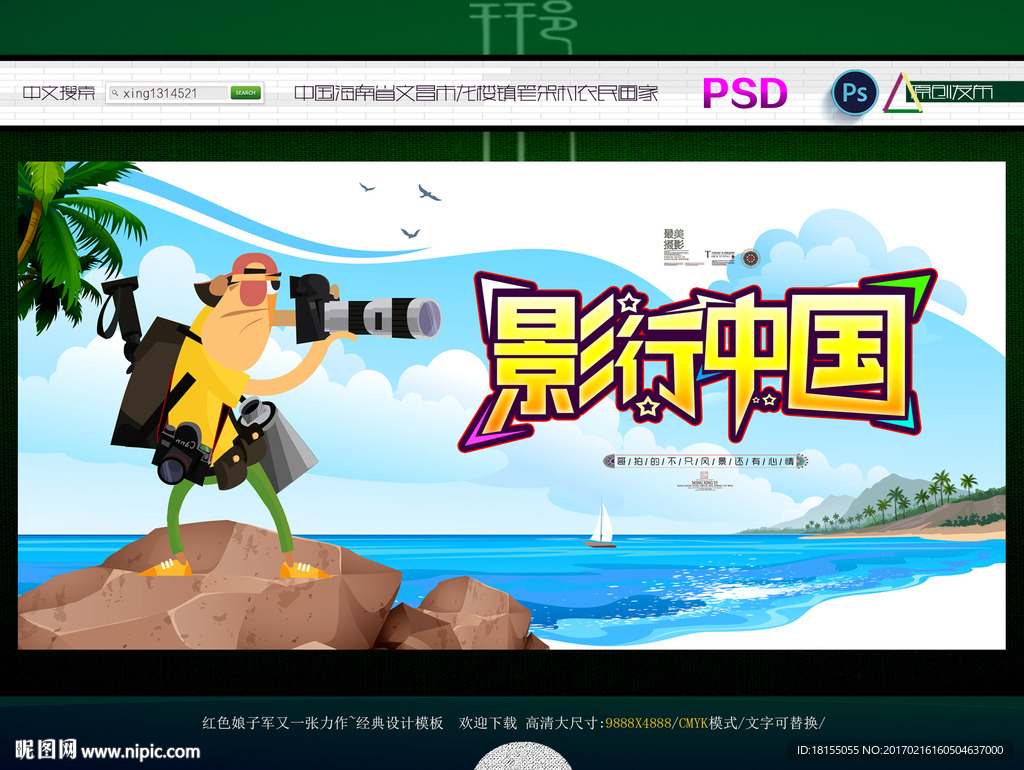Click the green SEARCH button
The image size is (1024, 770).
[x=246, y=93]
